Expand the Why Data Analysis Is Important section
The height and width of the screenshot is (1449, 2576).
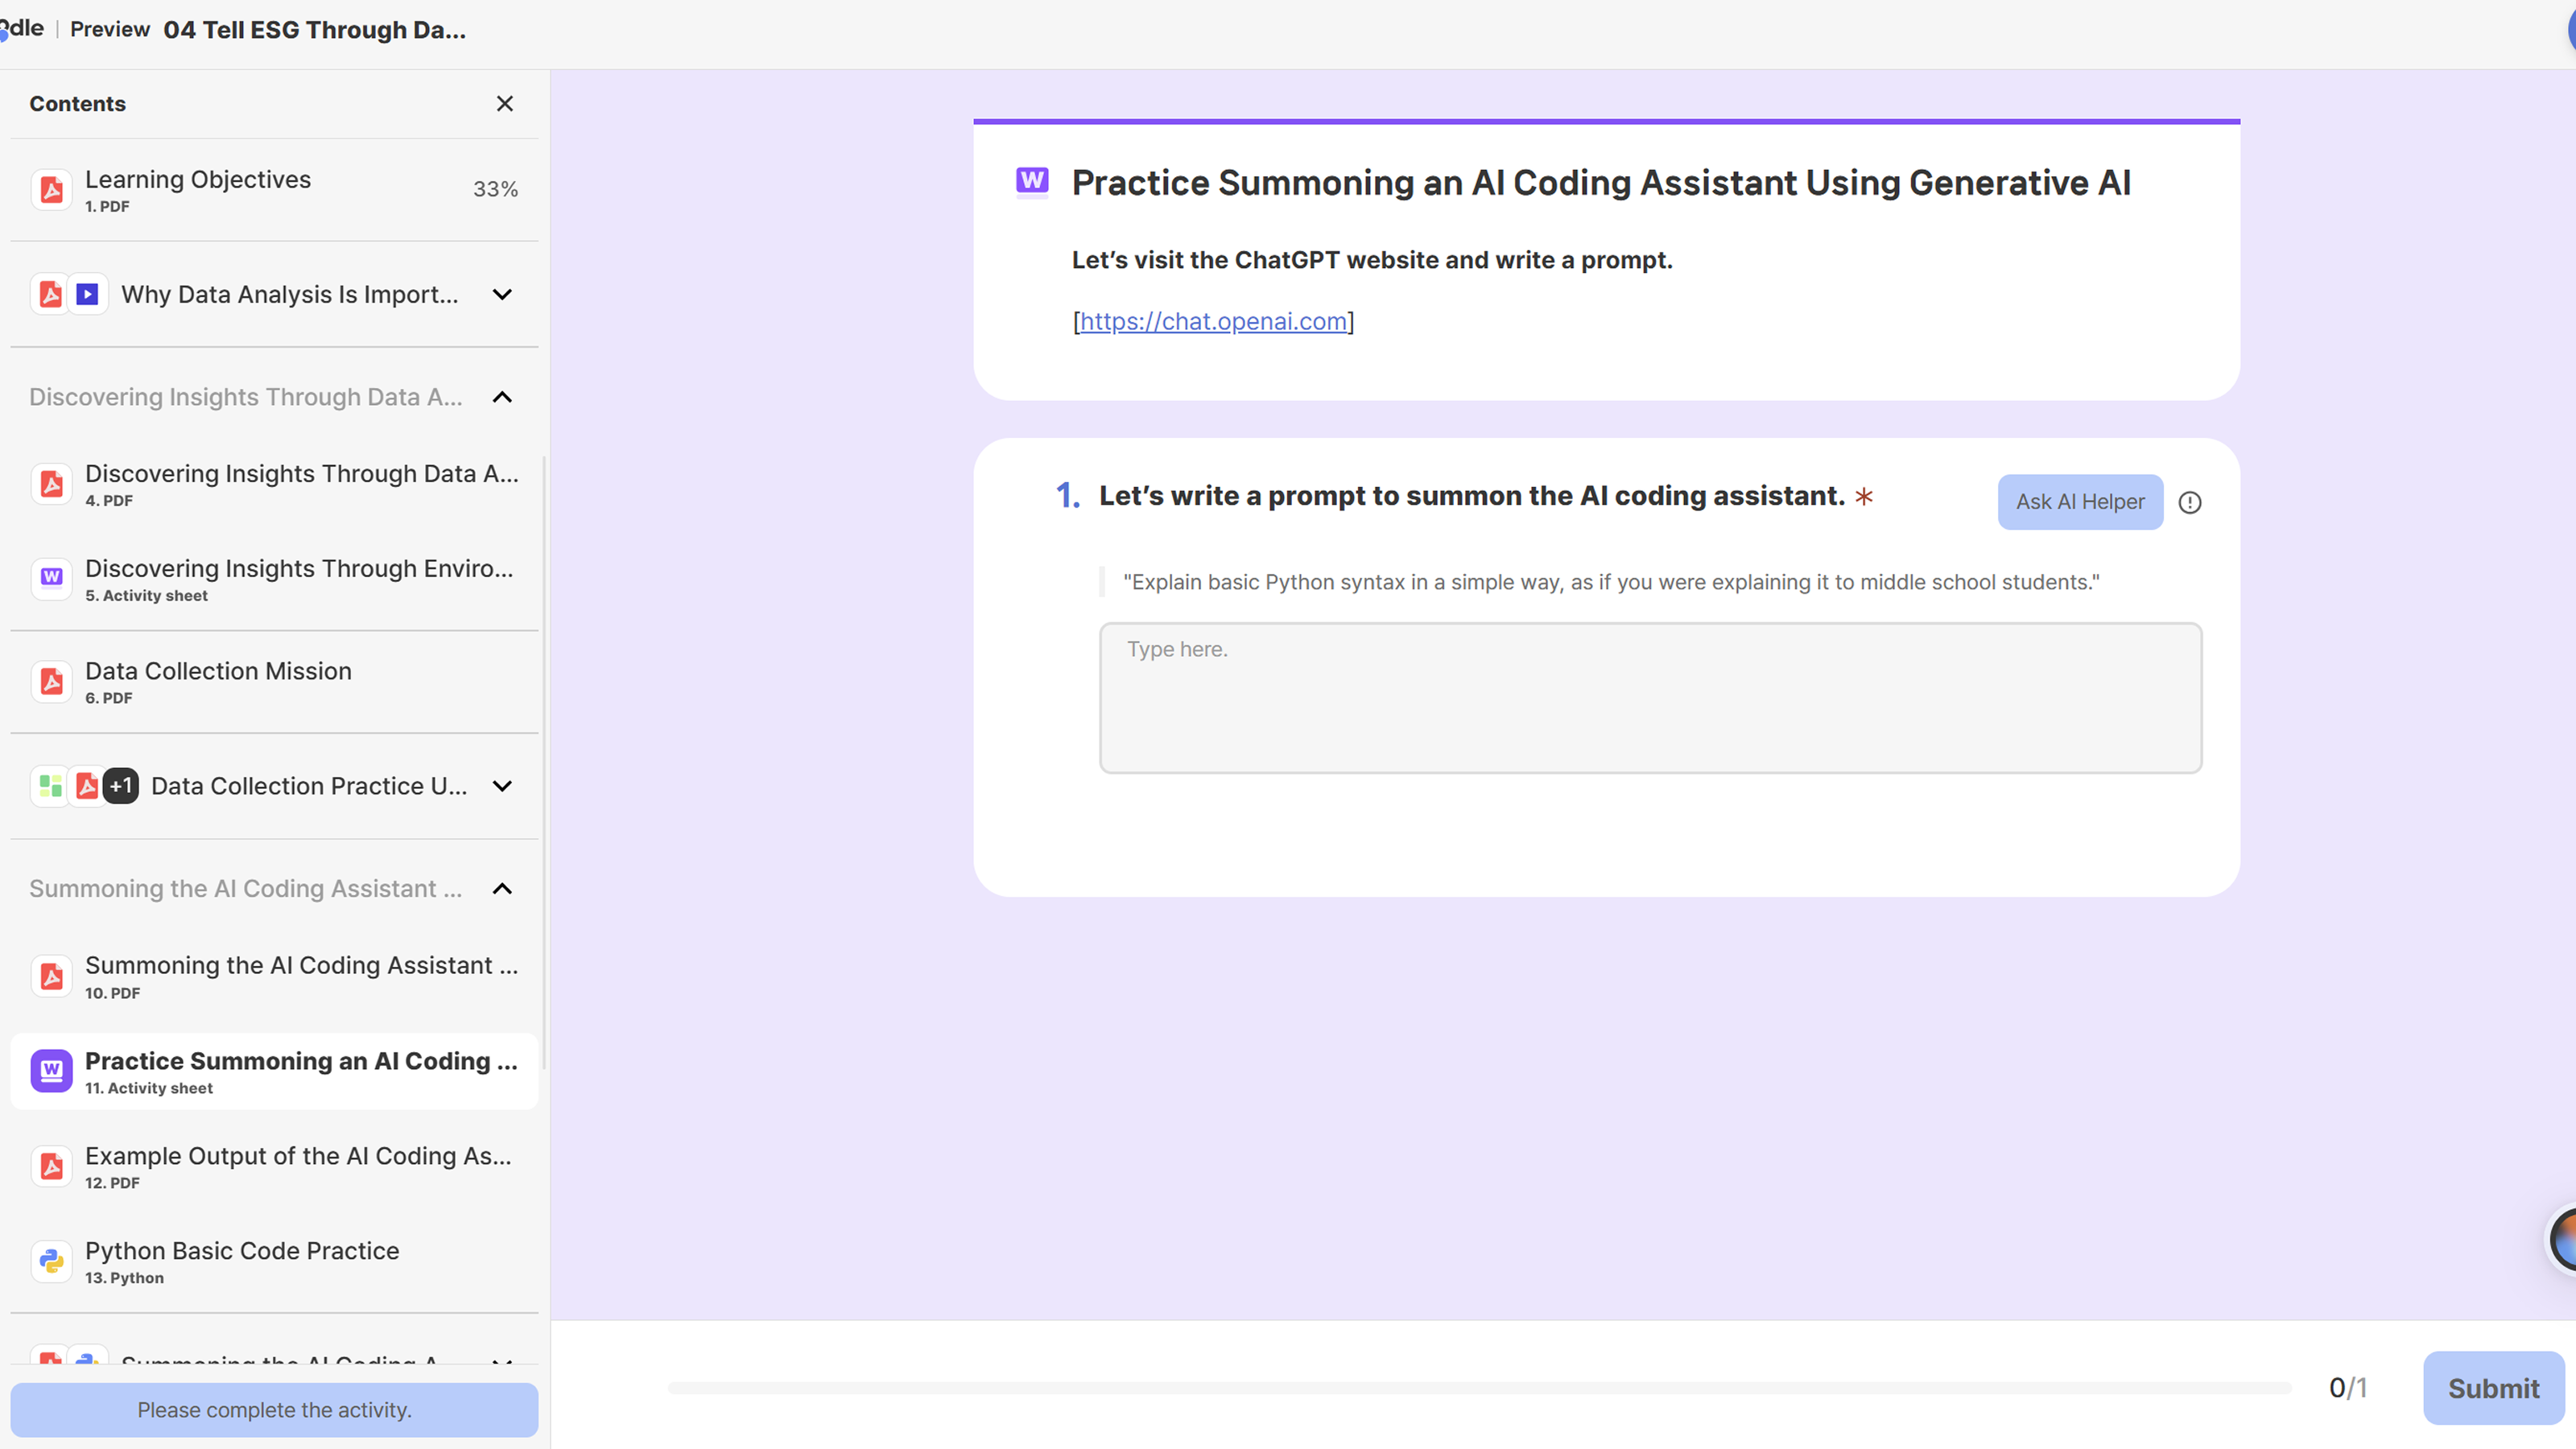pyautogui.click(x=502, y=295)
